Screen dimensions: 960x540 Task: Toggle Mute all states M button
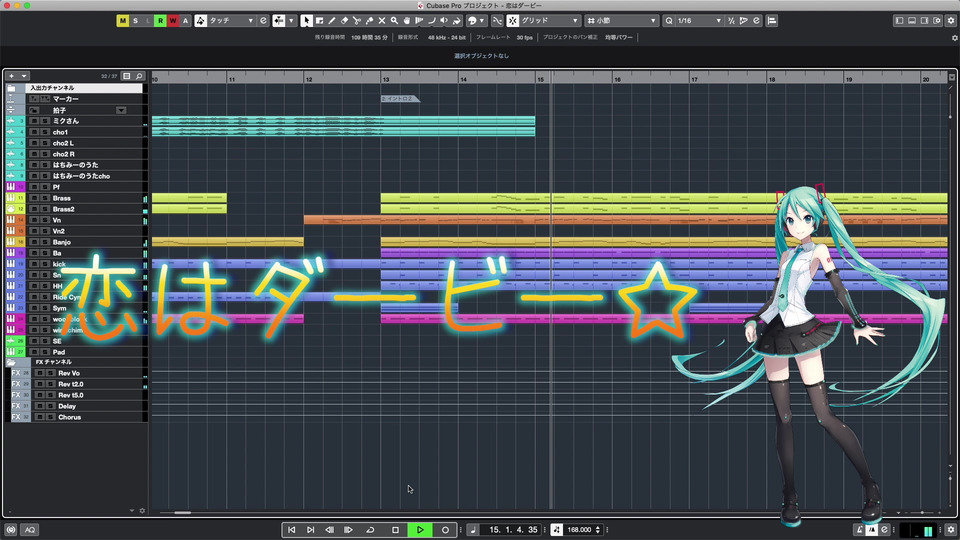point(122,21)
